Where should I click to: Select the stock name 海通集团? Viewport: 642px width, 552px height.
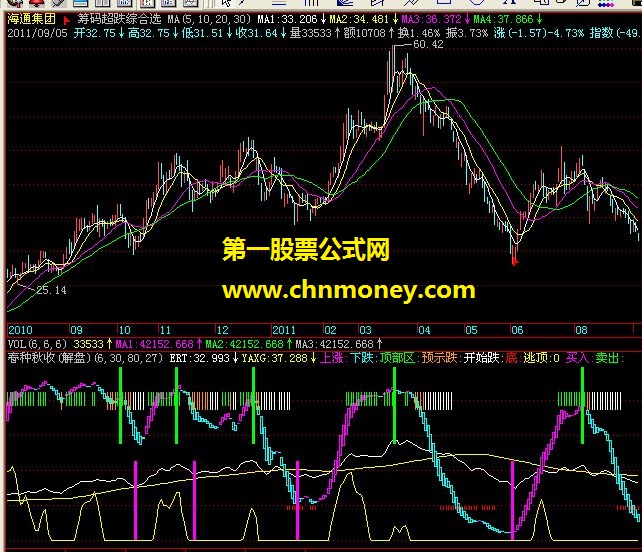(x=32, y=19)
